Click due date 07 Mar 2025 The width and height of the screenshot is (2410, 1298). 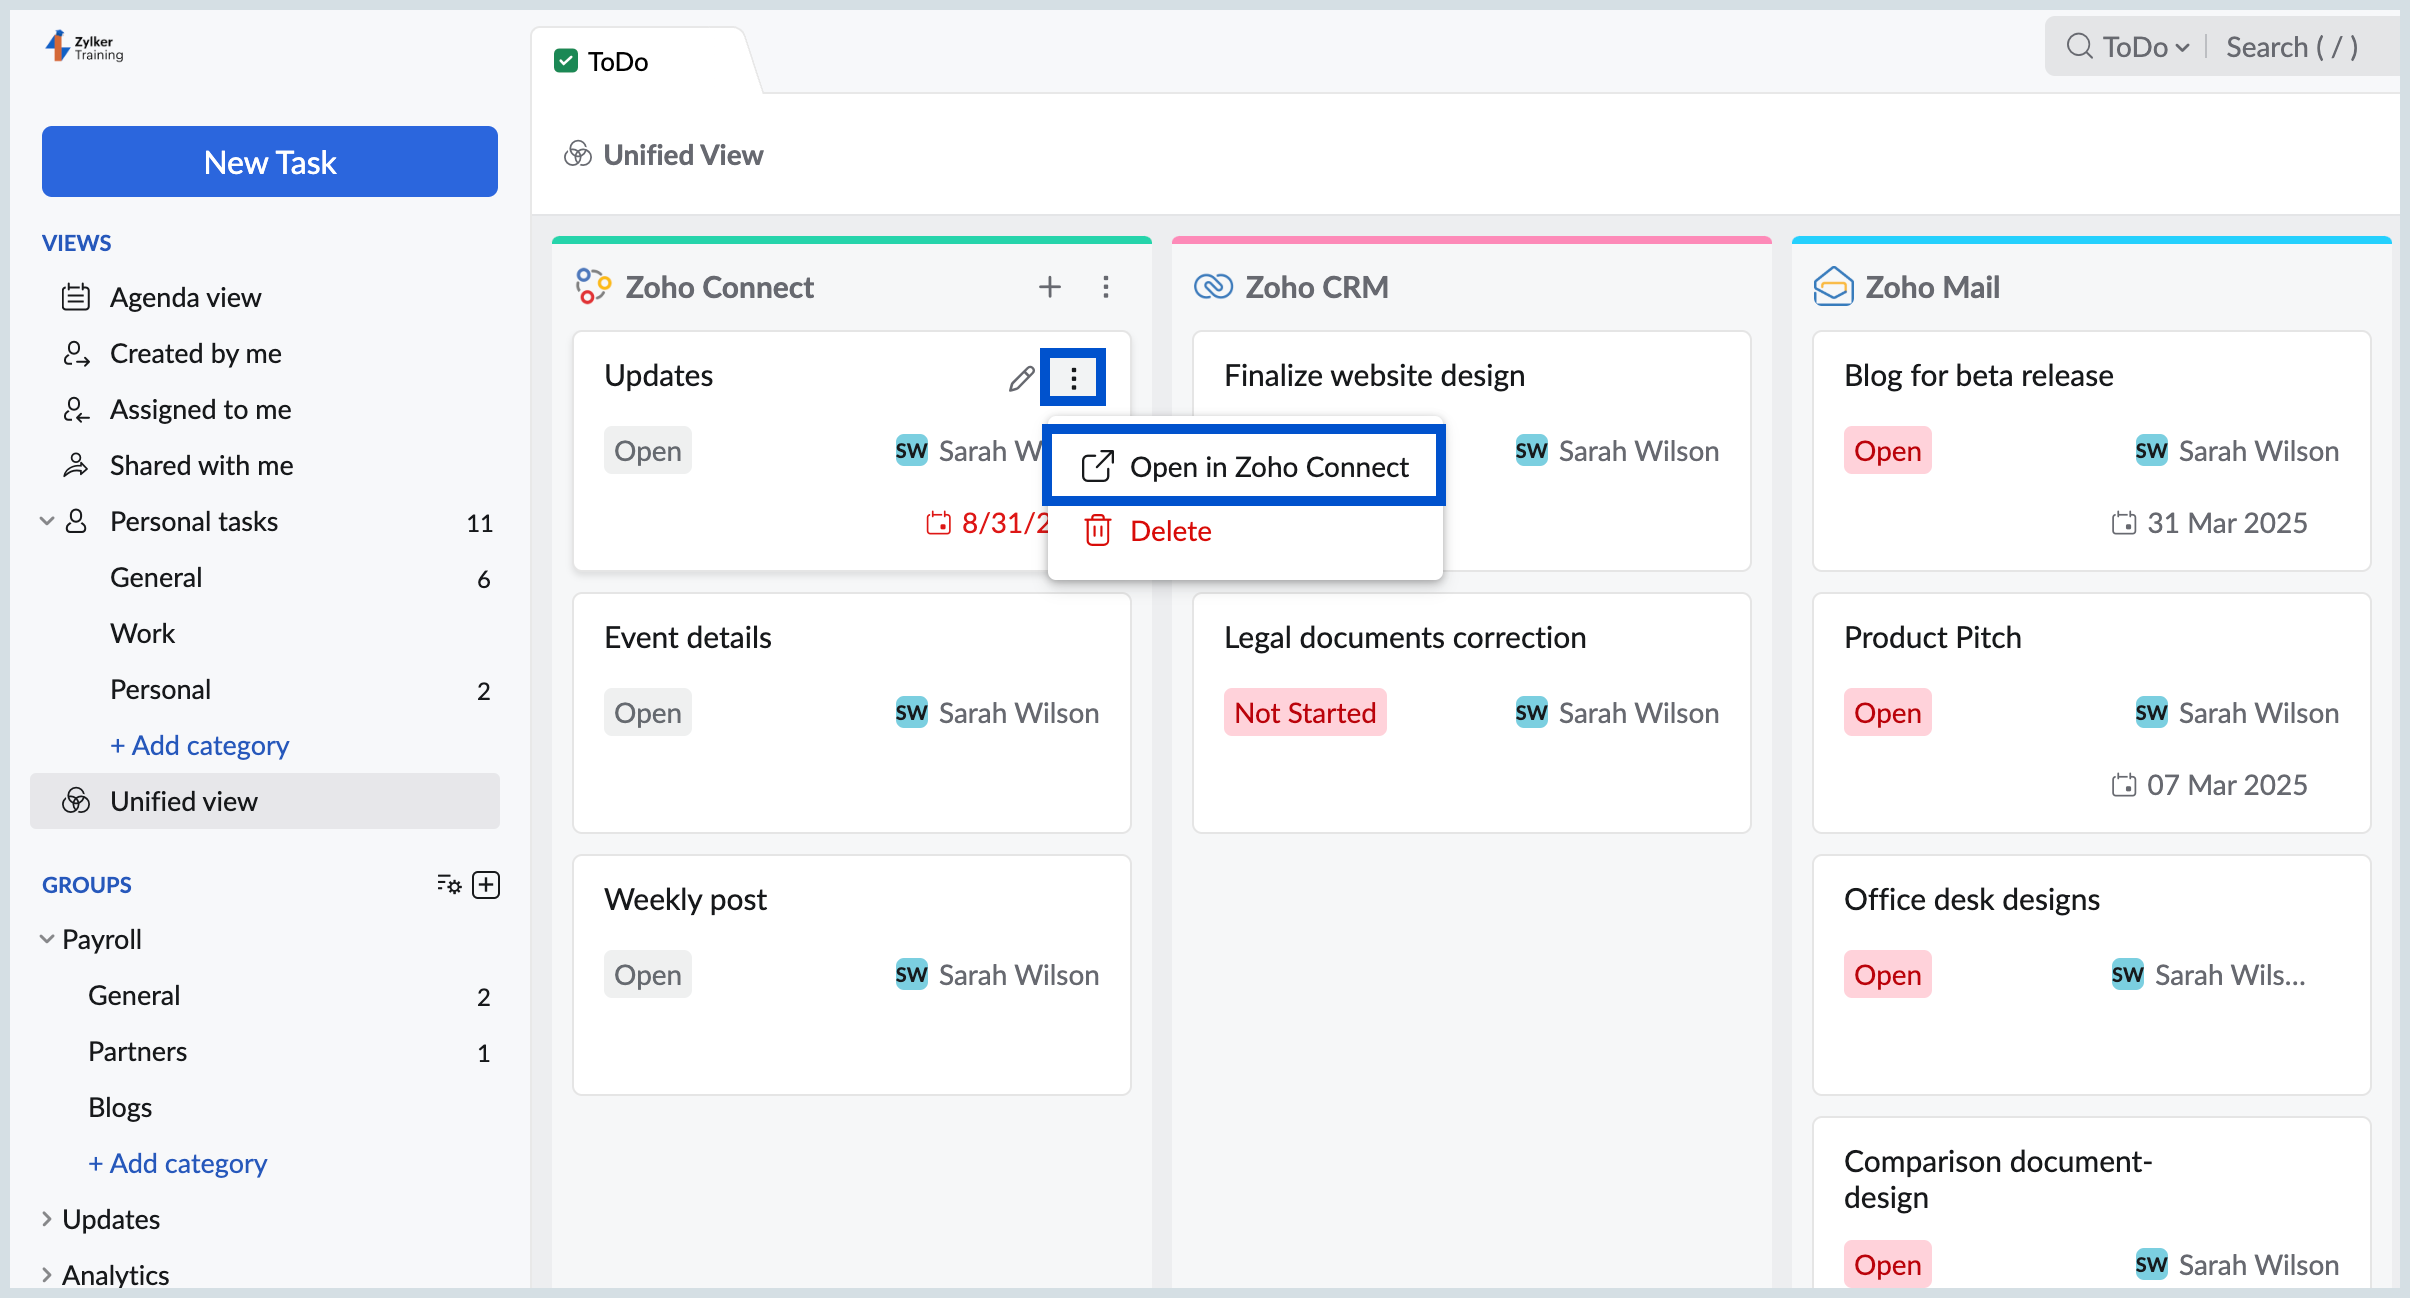(x=2209, y=785)
